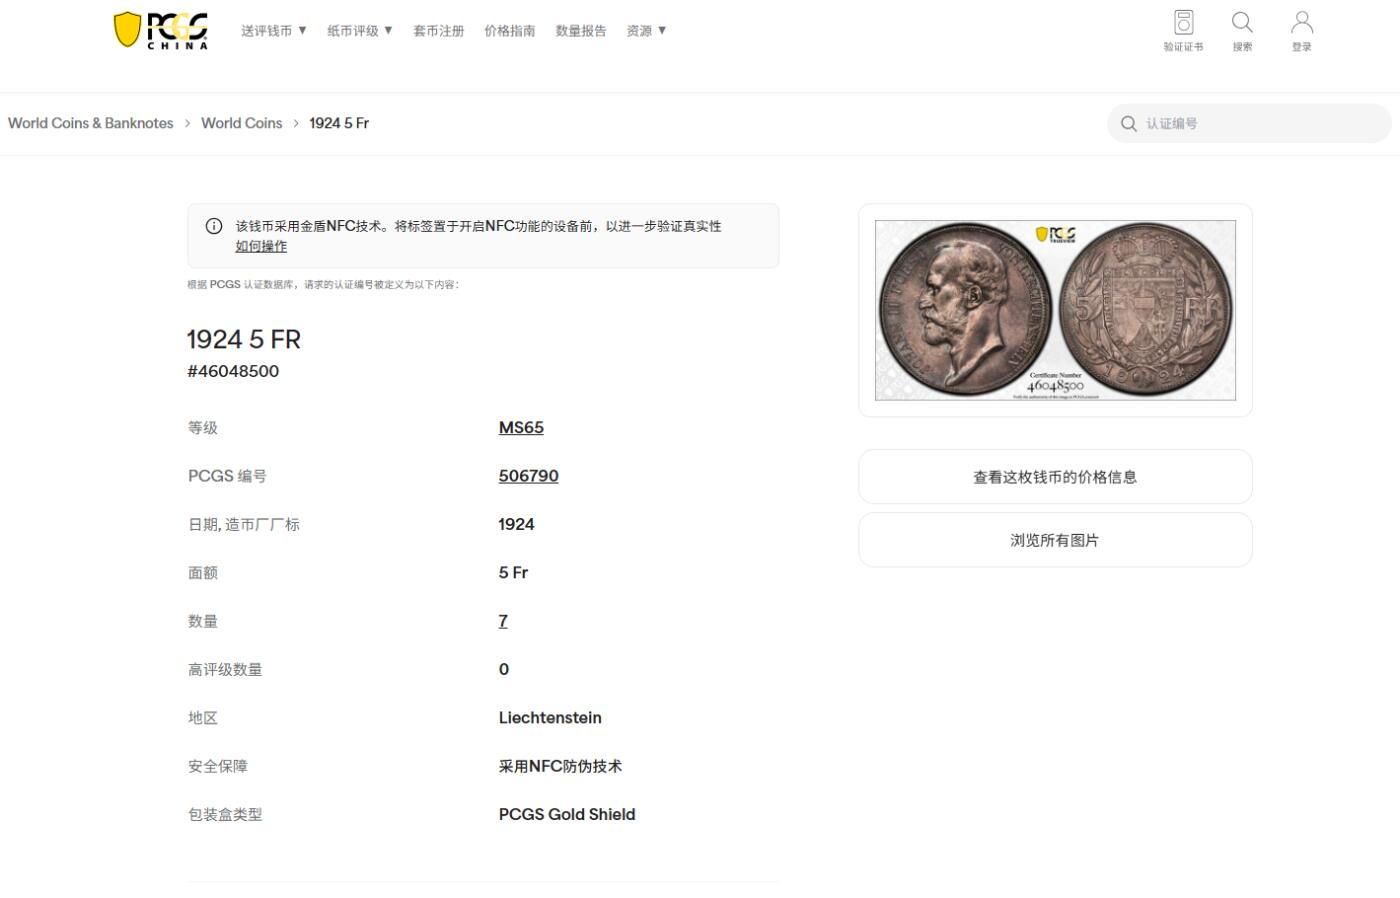The image size is (1400, 898).
Task: Click the population count 7 link
Action: (503, 621)
